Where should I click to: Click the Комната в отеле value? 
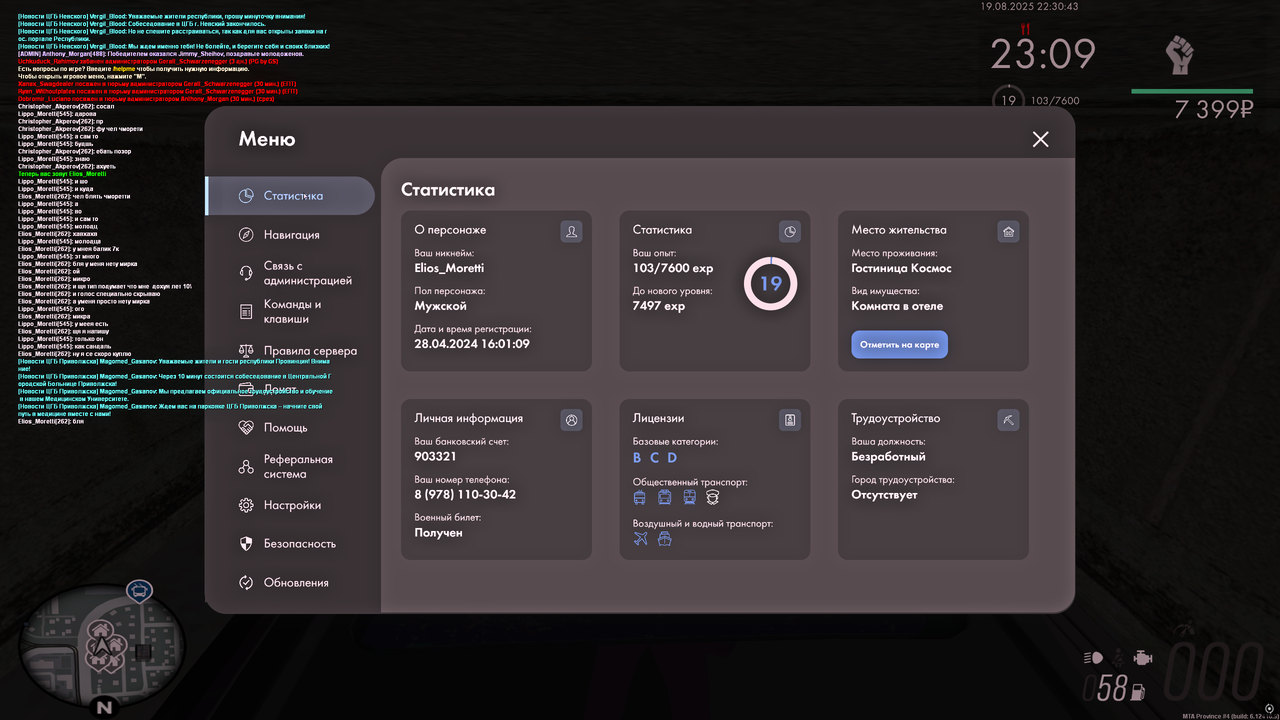[x=897, y=306]
